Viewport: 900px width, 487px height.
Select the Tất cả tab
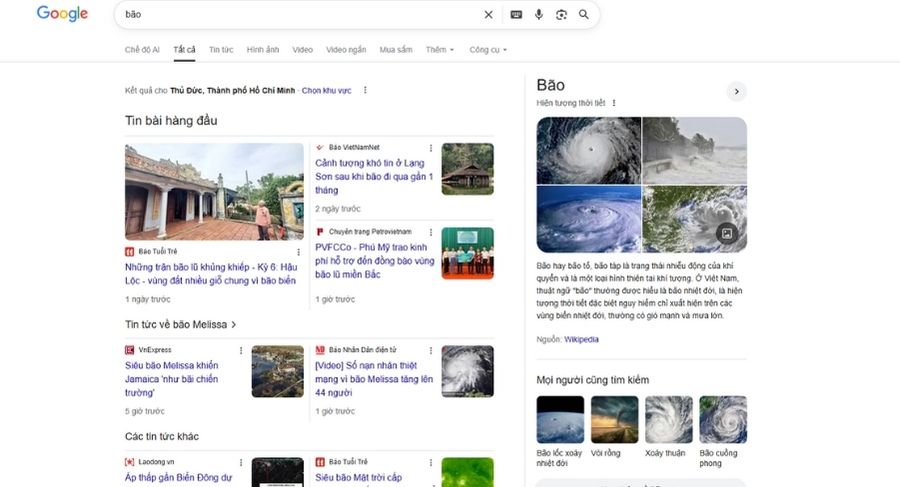pyautogui.click(x=184, y=49)
